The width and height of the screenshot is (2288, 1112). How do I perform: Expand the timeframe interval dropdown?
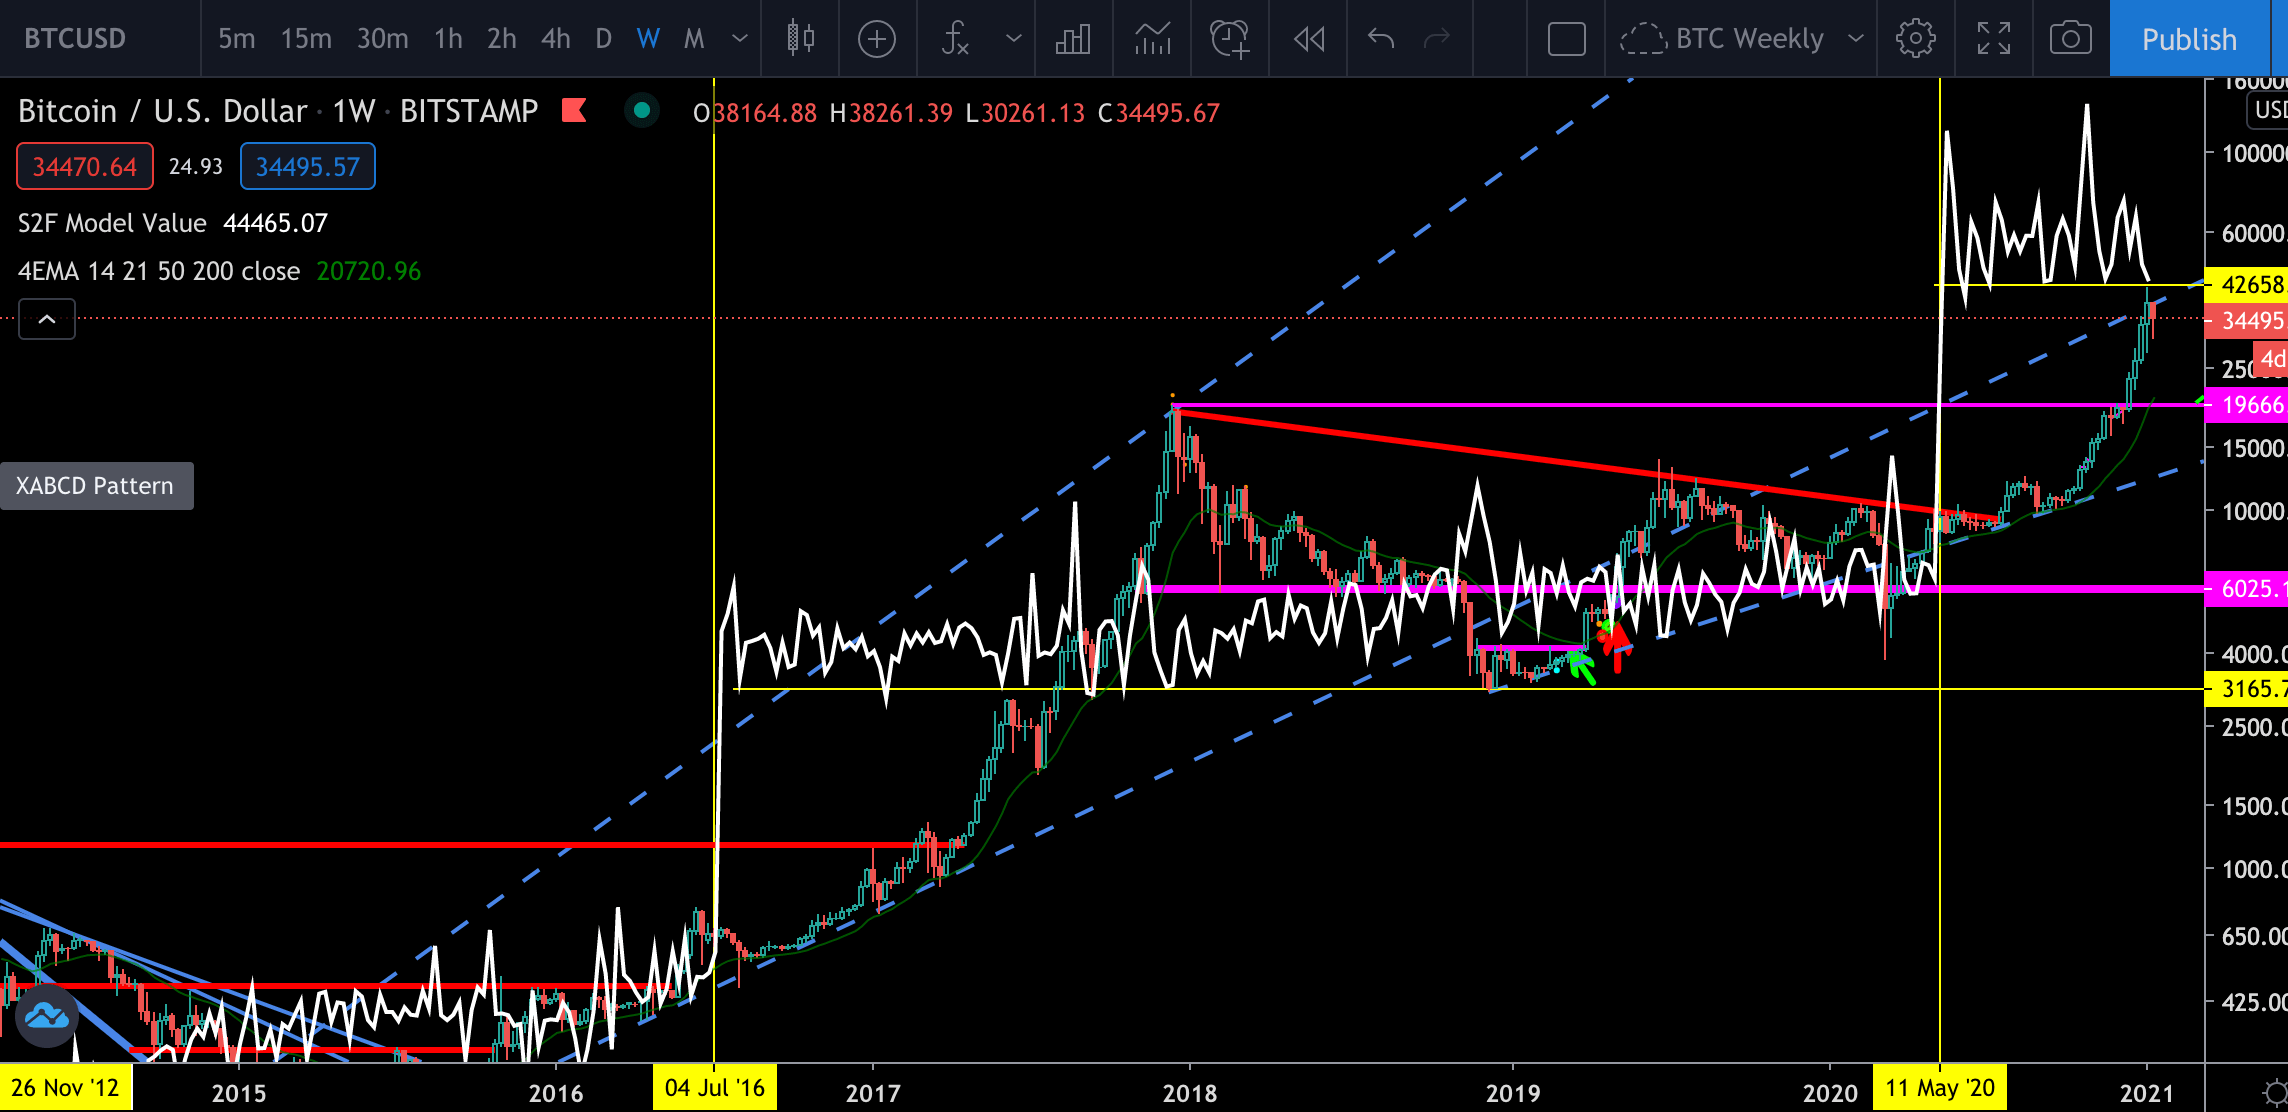(740, 39)
